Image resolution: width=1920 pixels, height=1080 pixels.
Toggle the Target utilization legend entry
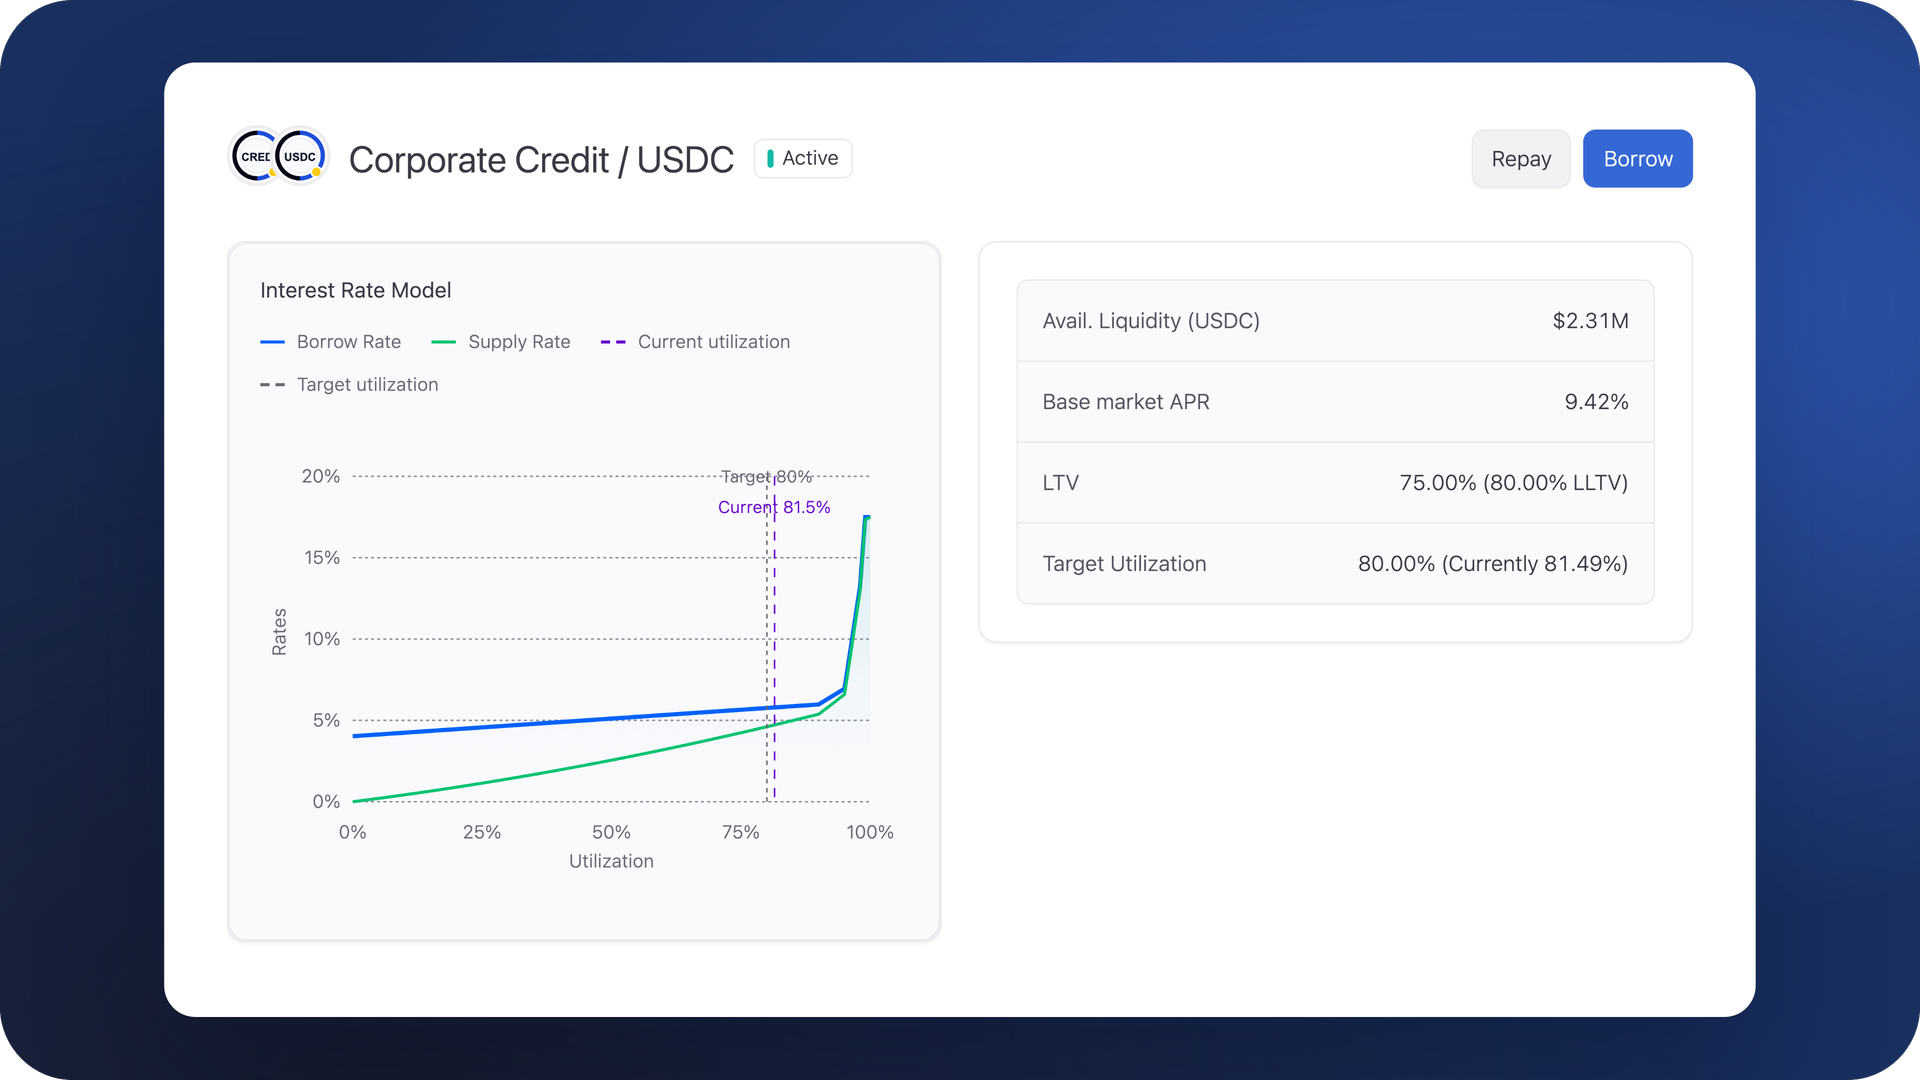click(349, 385)
